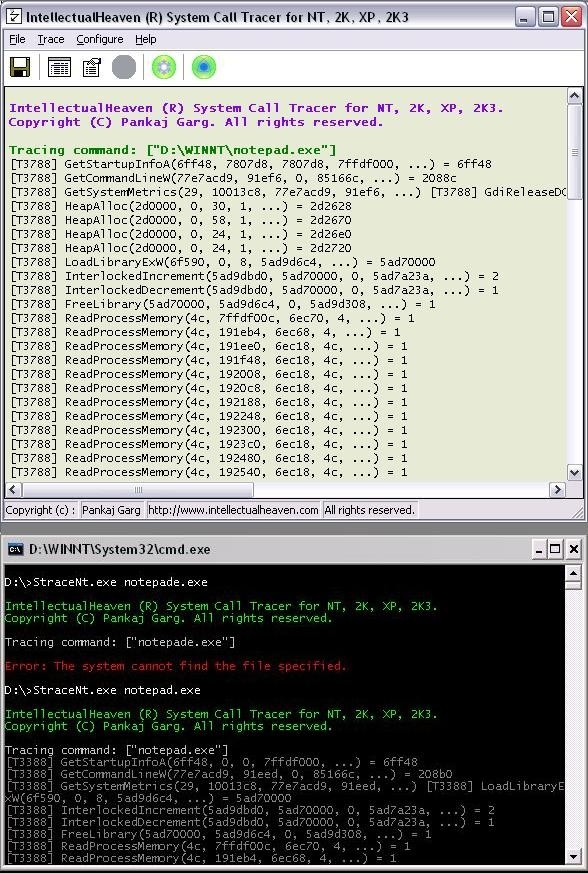Viewport: 588px width, 873px height.
Task: Click the horizontal scrollbar left arrow
Action: [x=14, y=490]
